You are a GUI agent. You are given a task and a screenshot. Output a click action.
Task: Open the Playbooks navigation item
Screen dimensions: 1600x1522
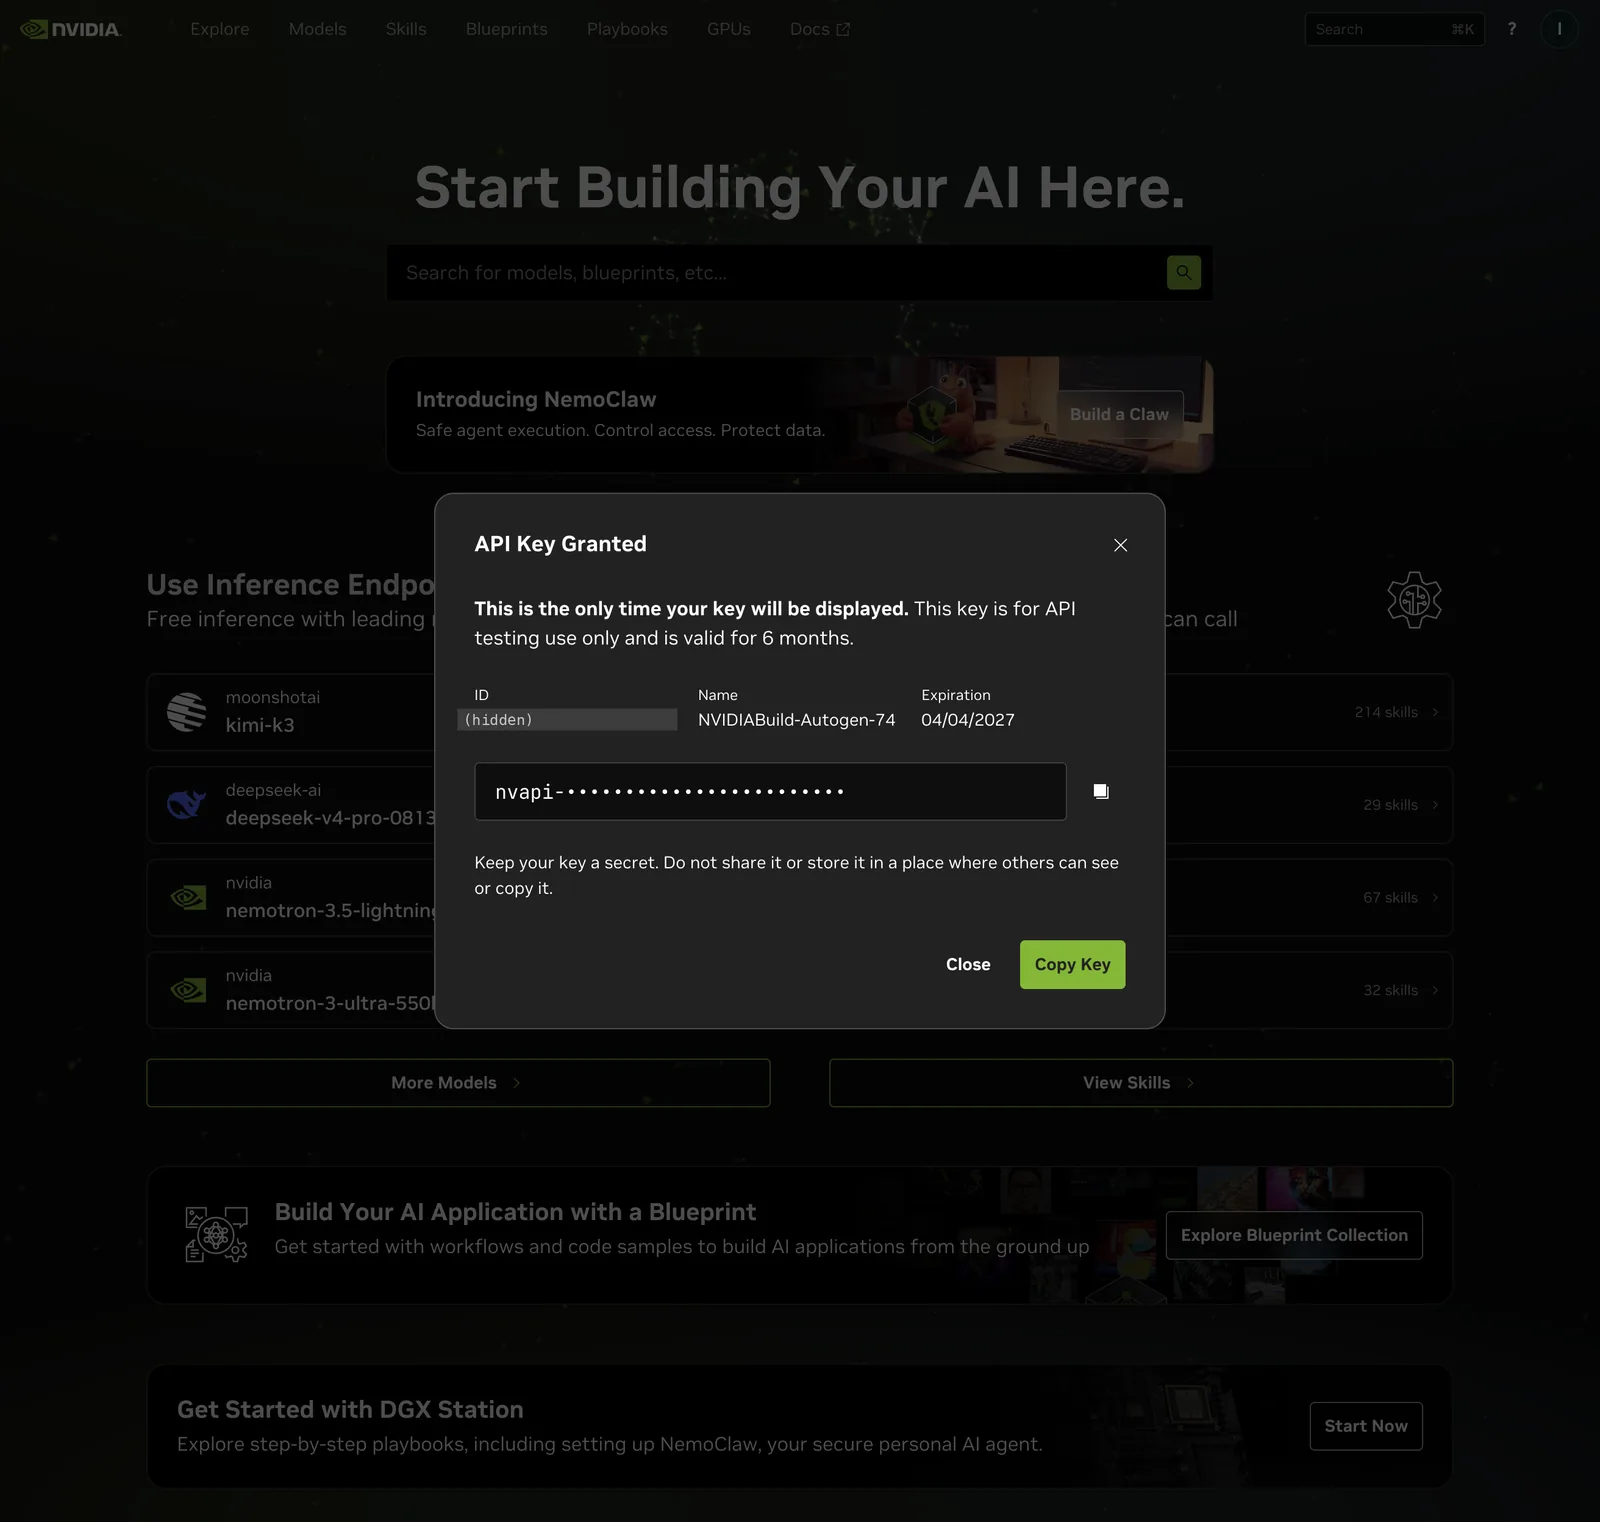point(627,29)
